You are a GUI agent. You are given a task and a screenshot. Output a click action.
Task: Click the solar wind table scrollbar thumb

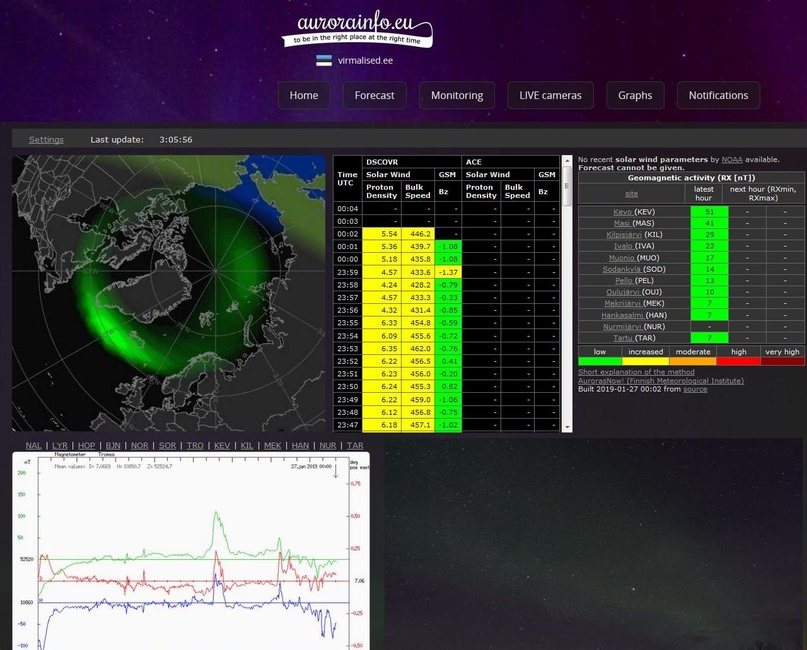coord(567,186)
